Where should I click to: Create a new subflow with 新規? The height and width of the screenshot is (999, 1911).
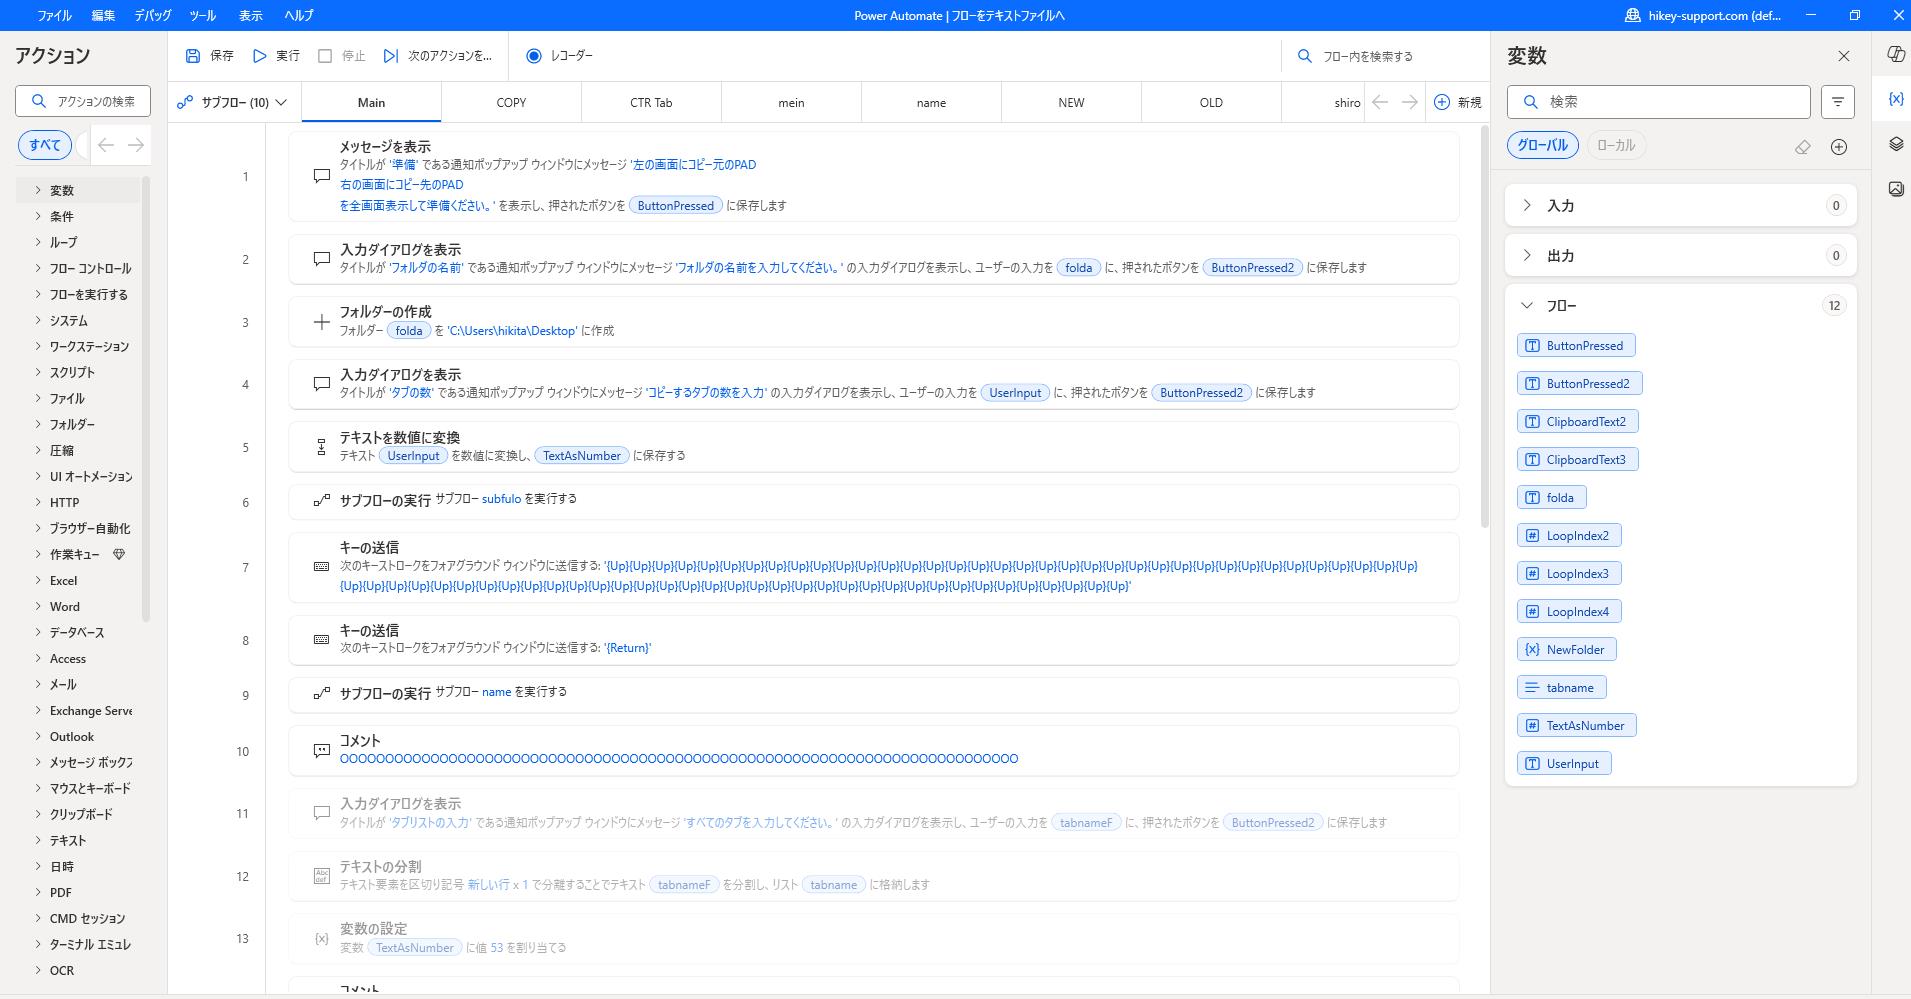click(1457, 101)
